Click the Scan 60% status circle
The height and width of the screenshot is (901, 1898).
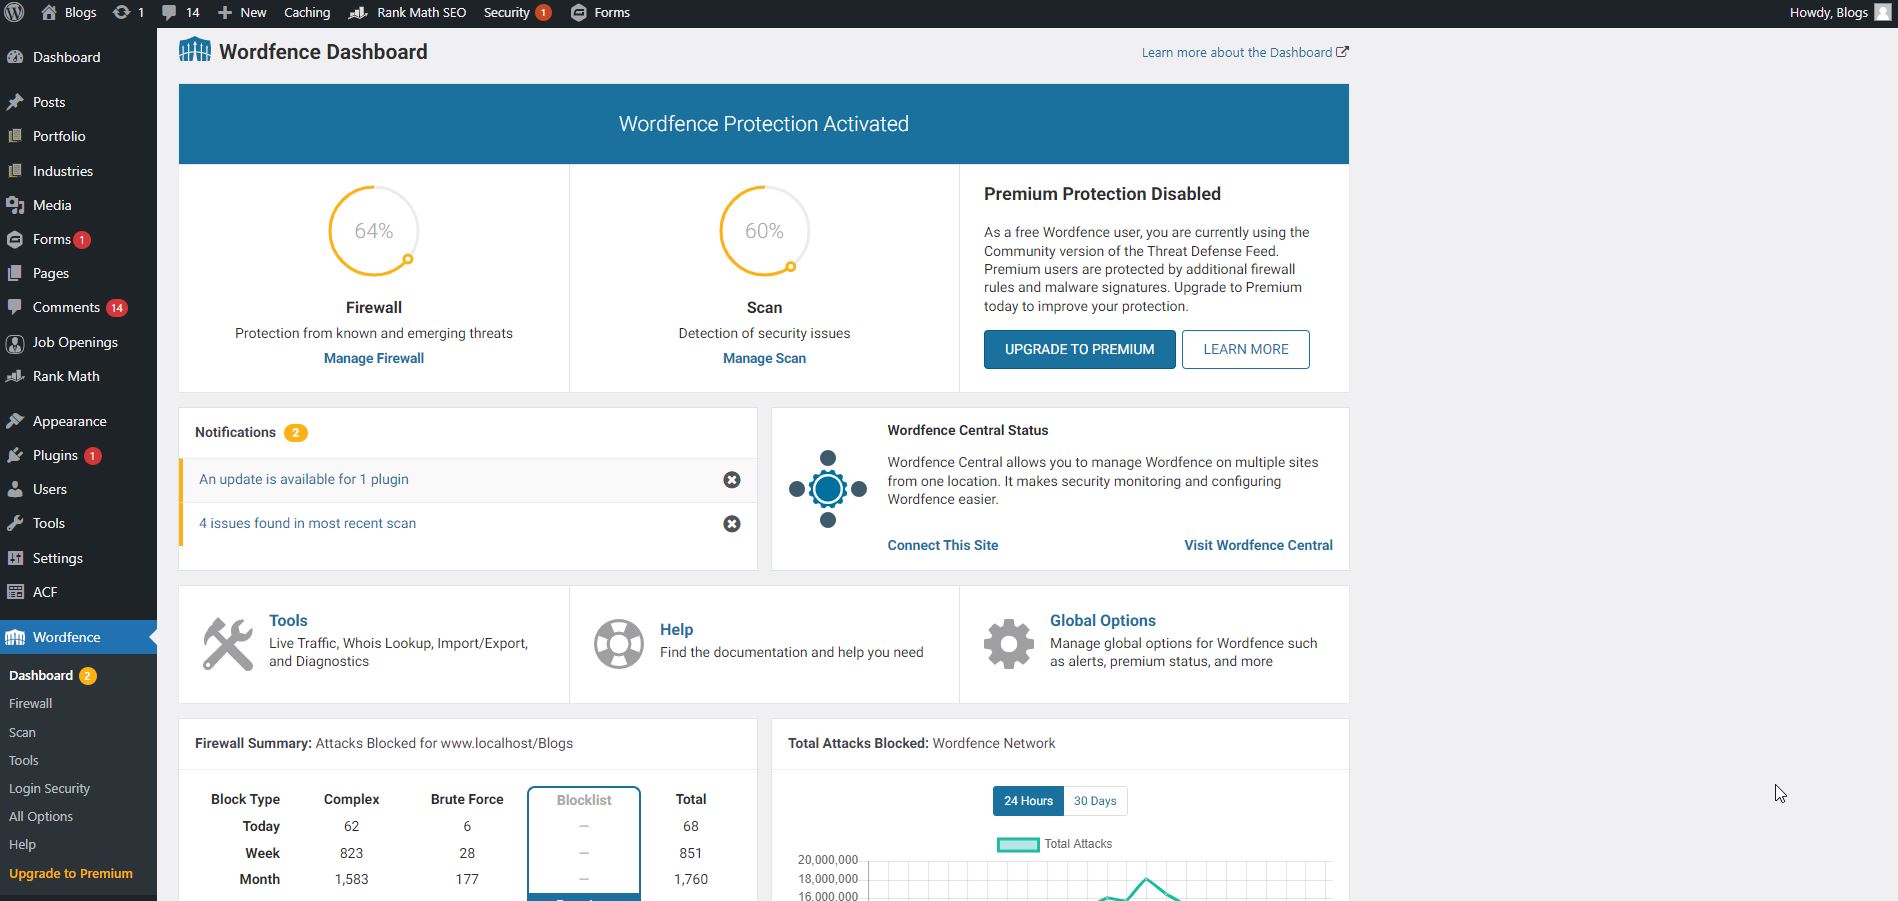(764, 231)
